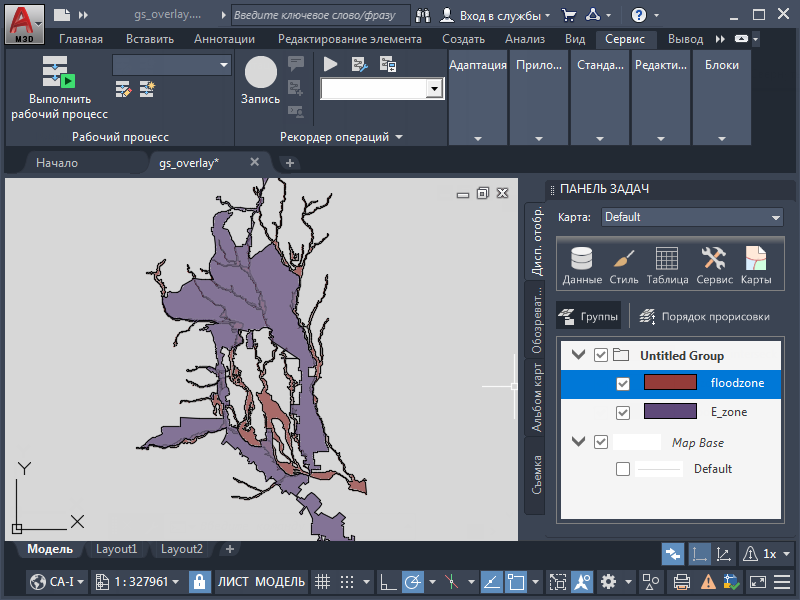Click the Группы button

(589, 317)
